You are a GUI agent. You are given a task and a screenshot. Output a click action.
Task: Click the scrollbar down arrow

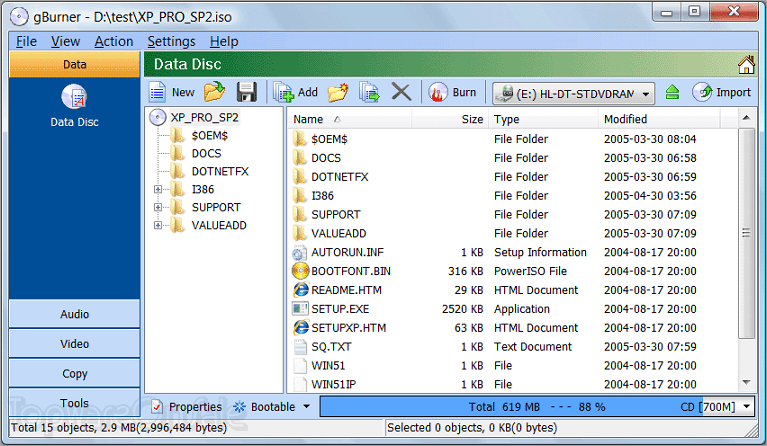click(746, 382)
